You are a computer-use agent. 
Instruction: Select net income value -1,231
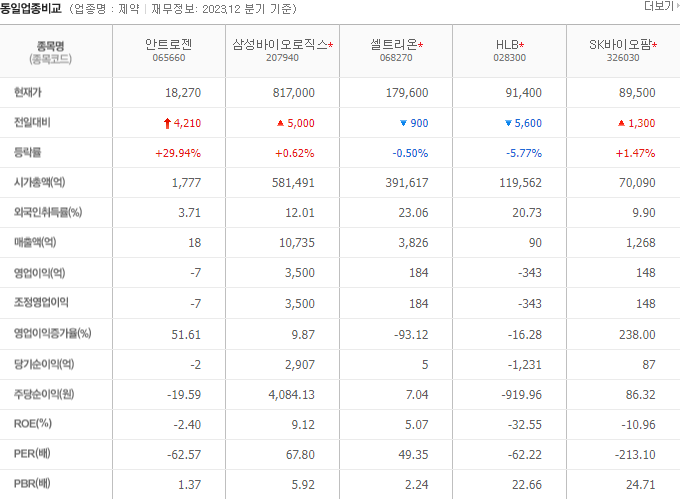pyautogui.click(x=525, y=365)
